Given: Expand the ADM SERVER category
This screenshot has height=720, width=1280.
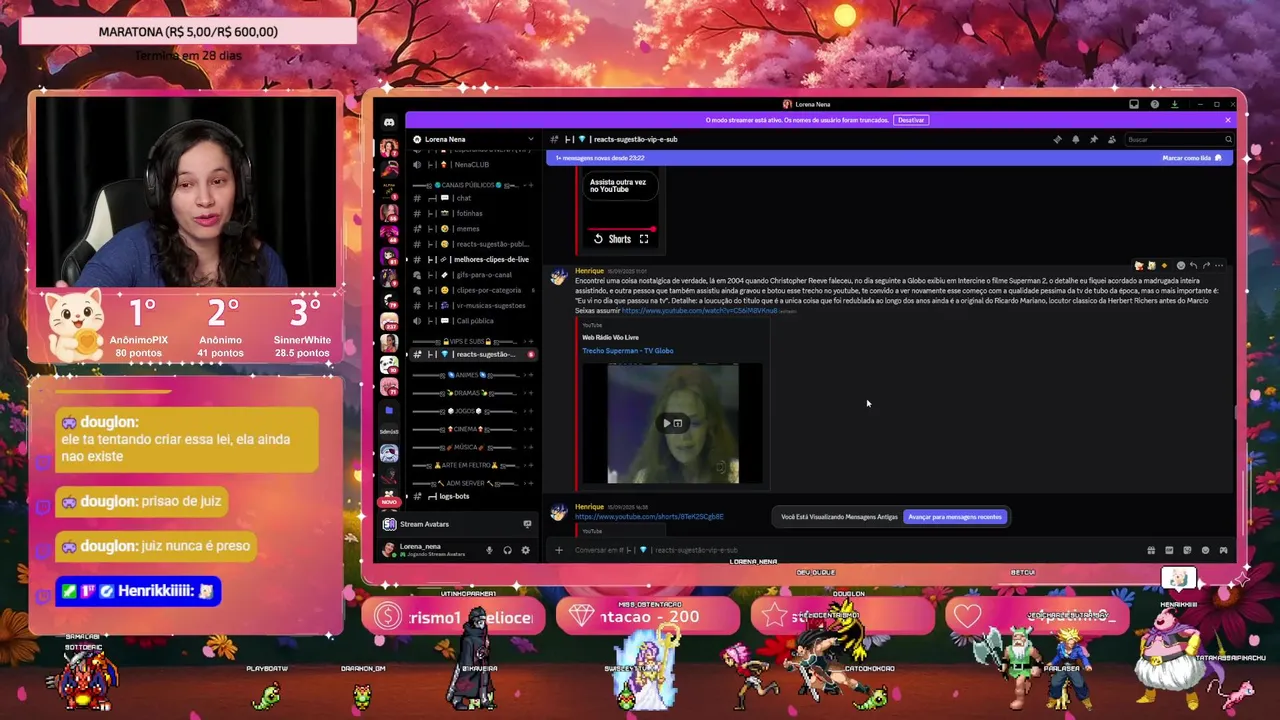Looking at the screenshot, I should [469, 483].
